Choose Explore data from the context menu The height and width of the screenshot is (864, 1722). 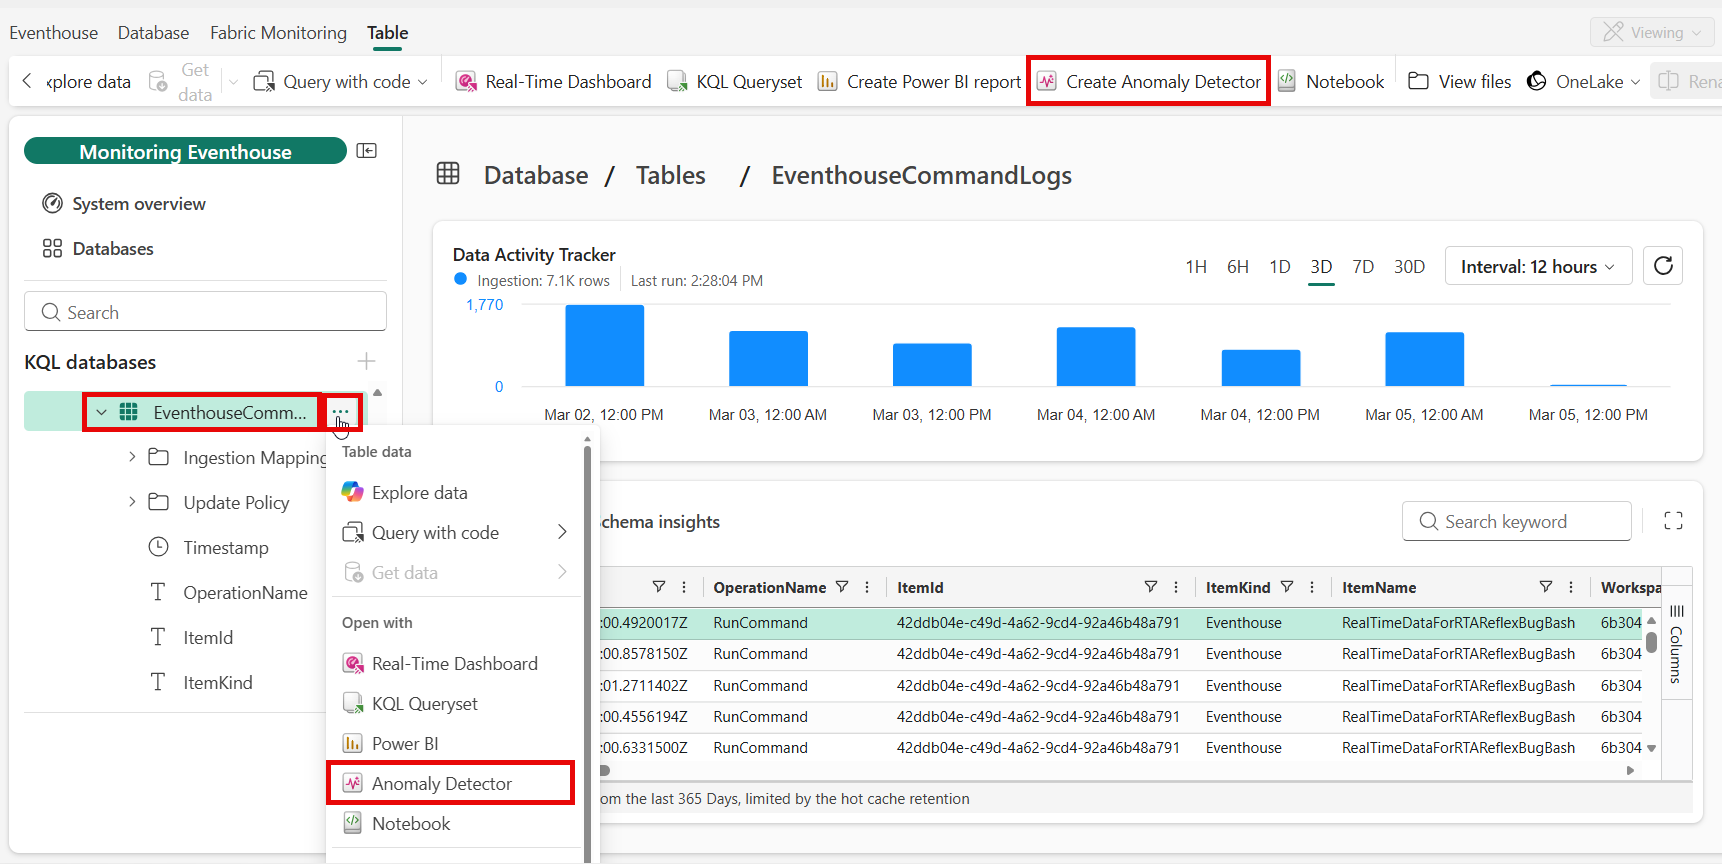tap(455, 492)
